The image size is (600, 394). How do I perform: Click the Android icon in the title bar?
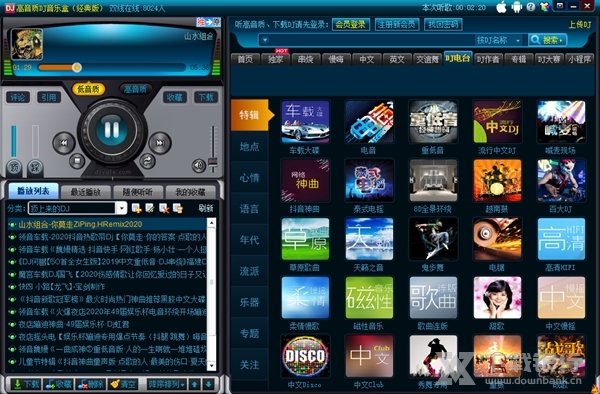[516, 7]
